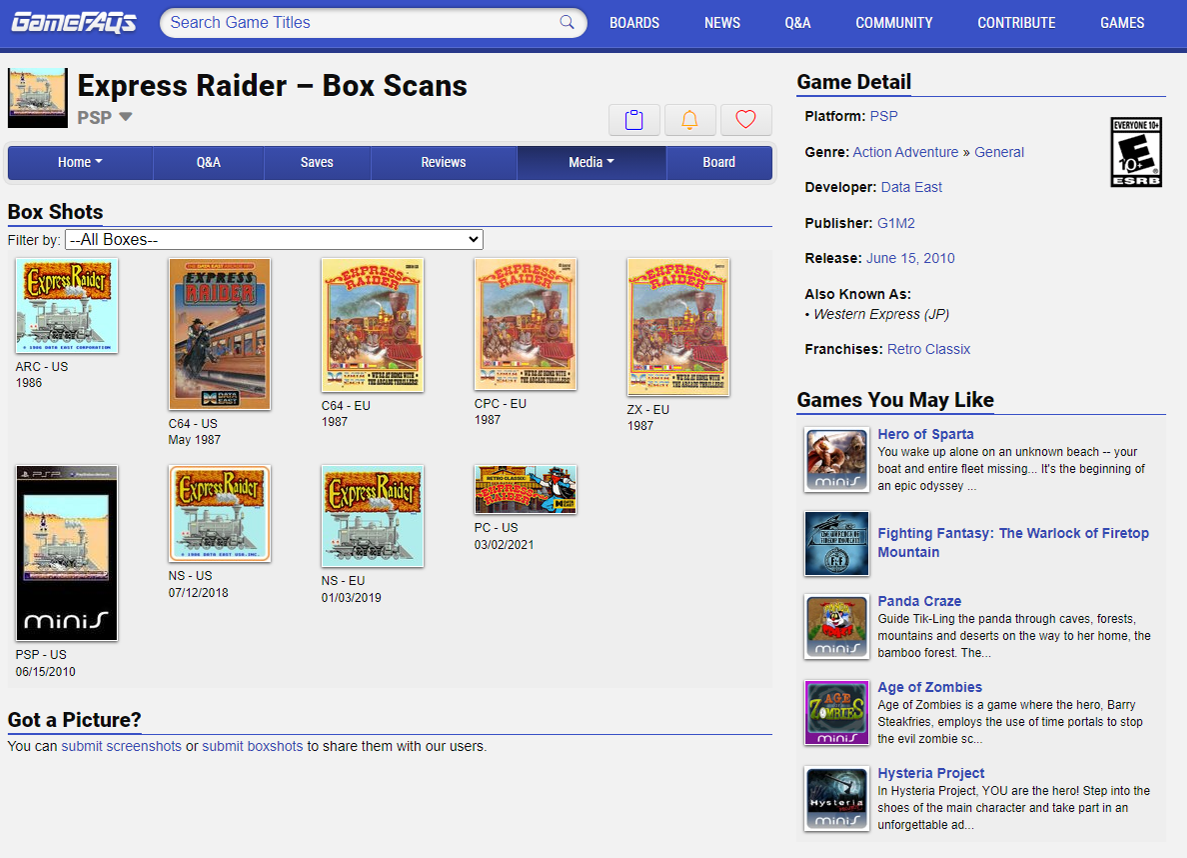This screenshot has height=858, width=1187.
Task: Open the PSP - US minis box scan
Action: pos(67,553)
